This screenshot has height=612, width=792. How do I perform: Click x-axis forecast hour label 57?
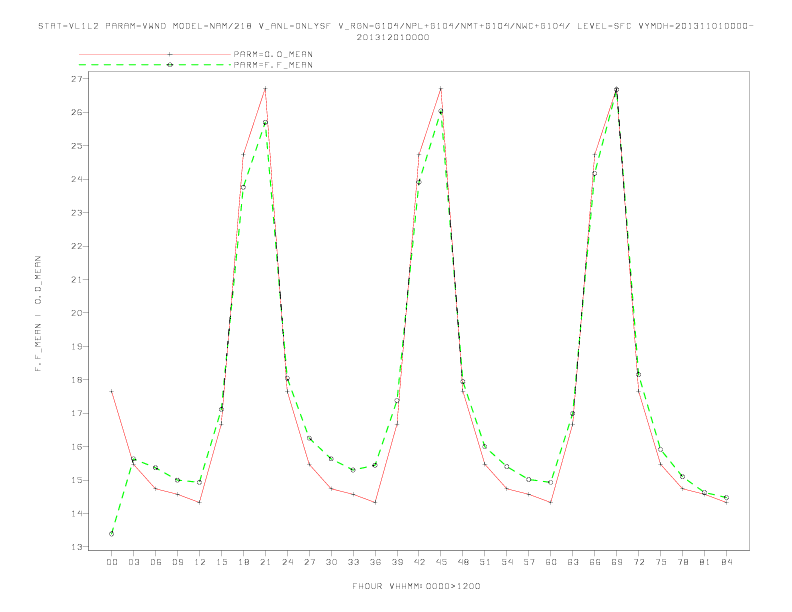click(x=529, y=562)
